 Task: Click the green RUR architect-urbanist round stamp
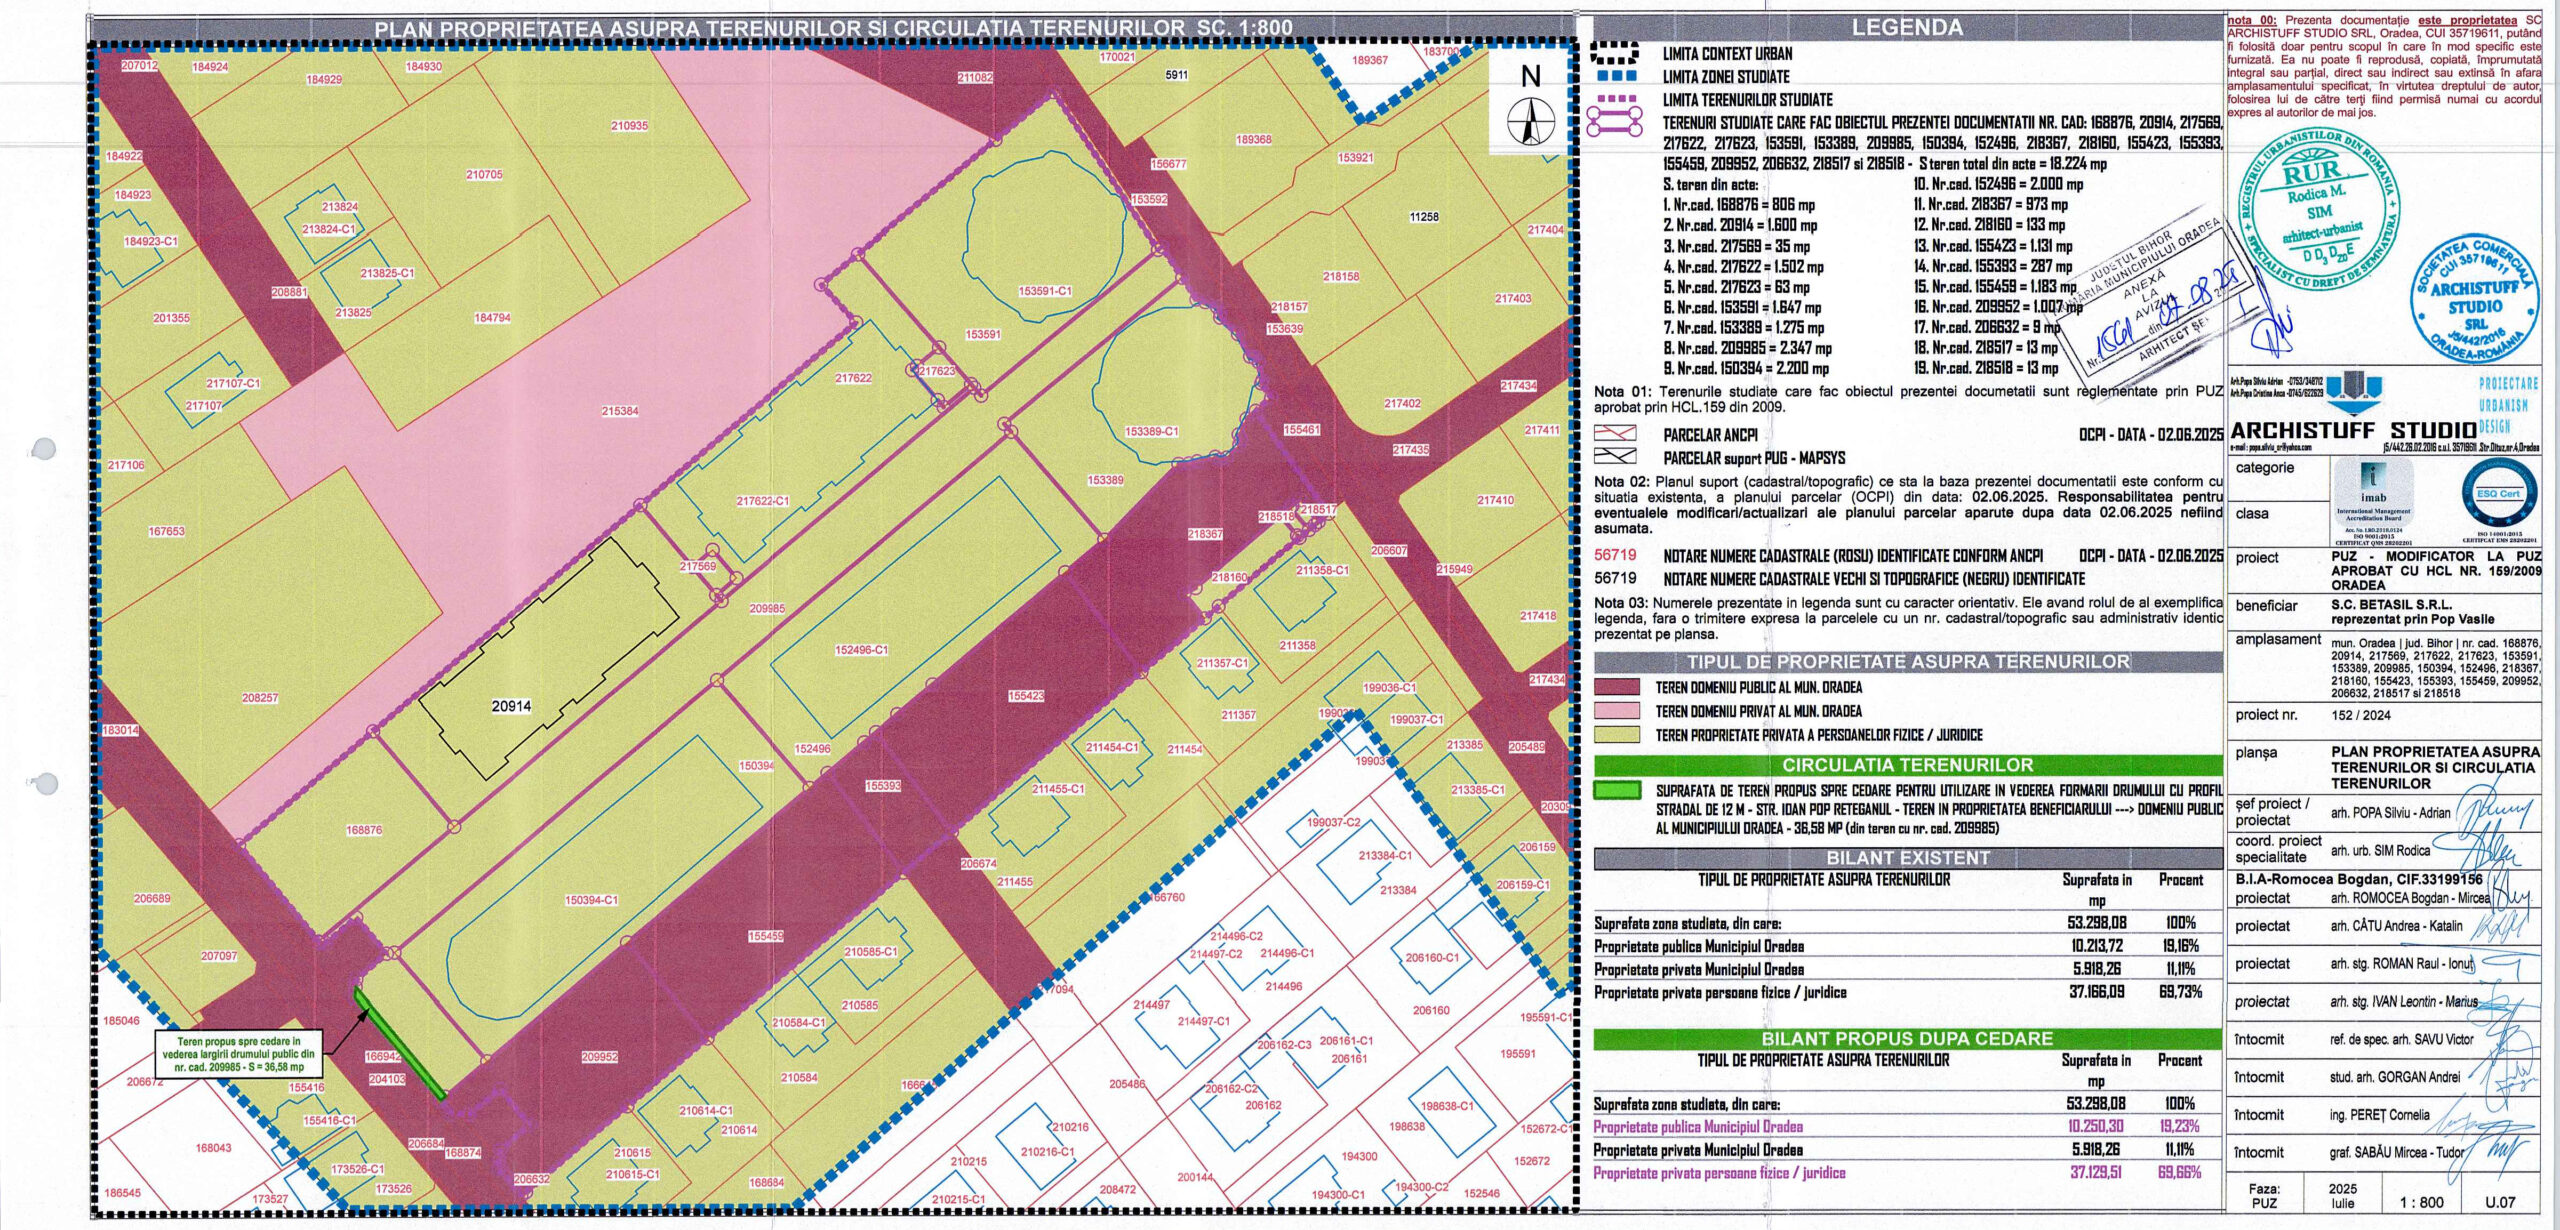pyautogui.click(x=2317, y=209)
